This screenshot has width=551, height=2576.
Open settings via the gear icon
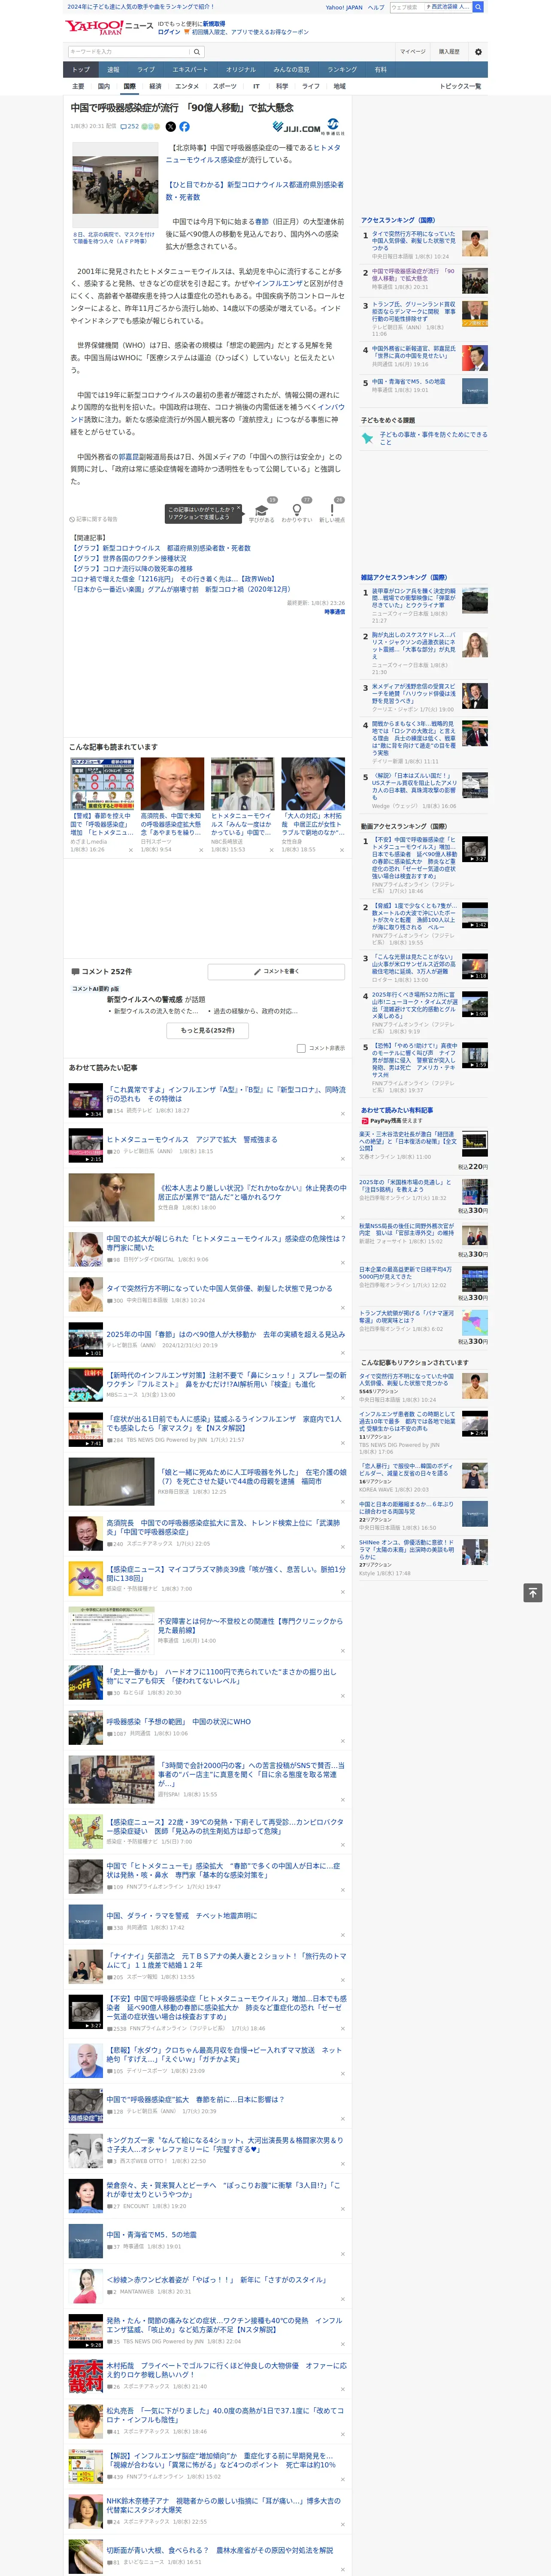click(478, 51)
